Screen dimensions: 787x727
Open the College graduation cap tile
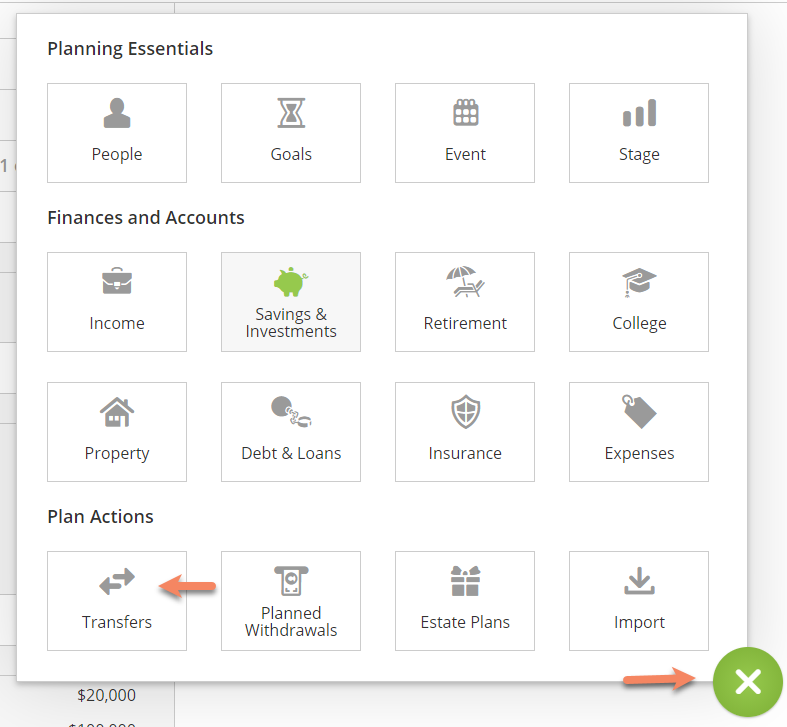pyautogui.click(x=639, y=302)
